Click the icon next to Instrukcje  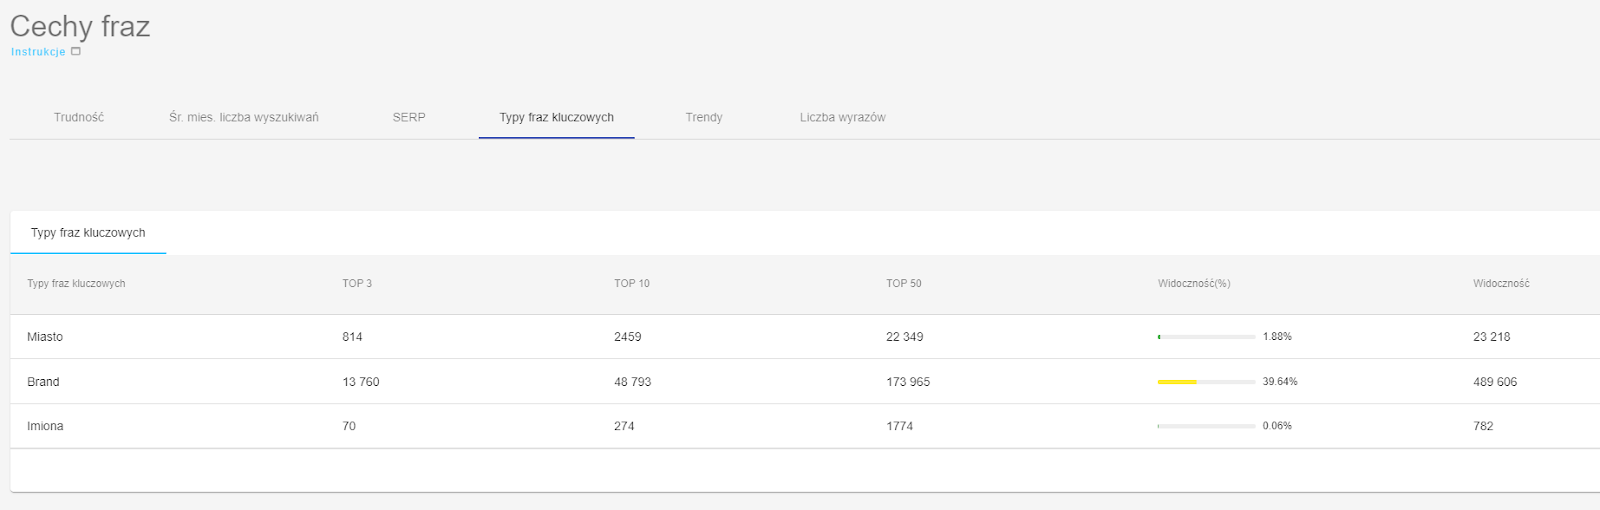click(x=76, y=52)
